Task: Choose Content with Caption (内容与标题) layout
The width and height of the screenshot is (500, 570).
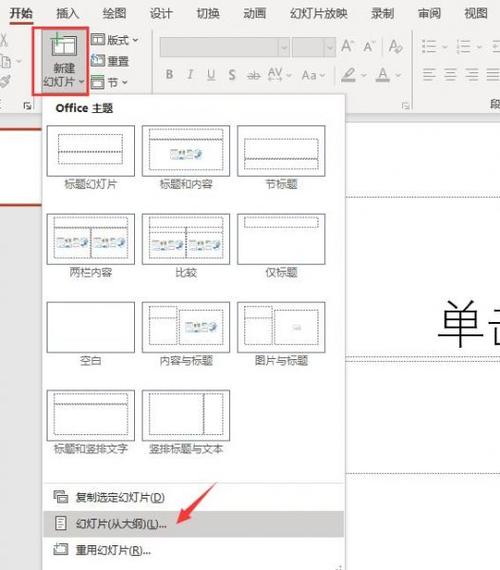Action: 186,334
